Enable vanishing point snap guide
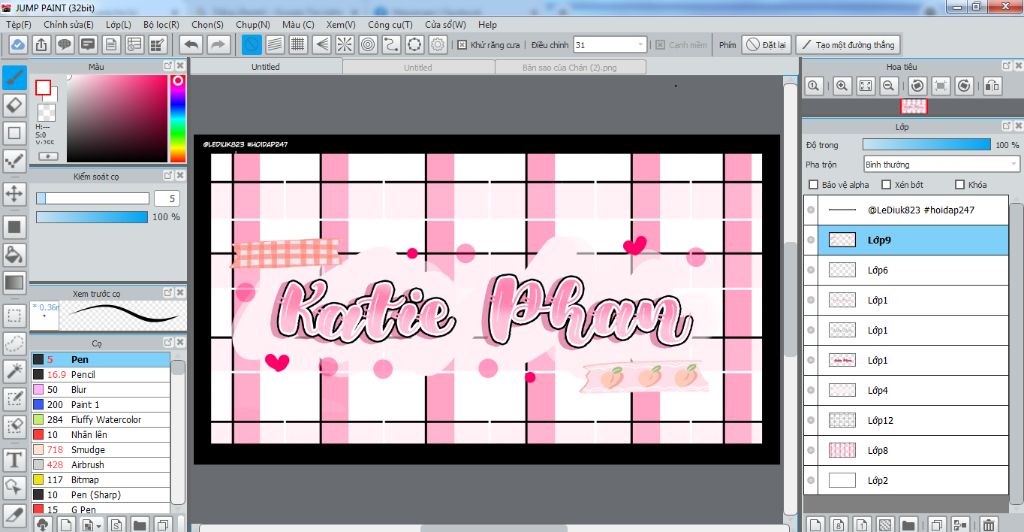The width and height of the screenshot is (1024, 532). click(x=321, y=44)
